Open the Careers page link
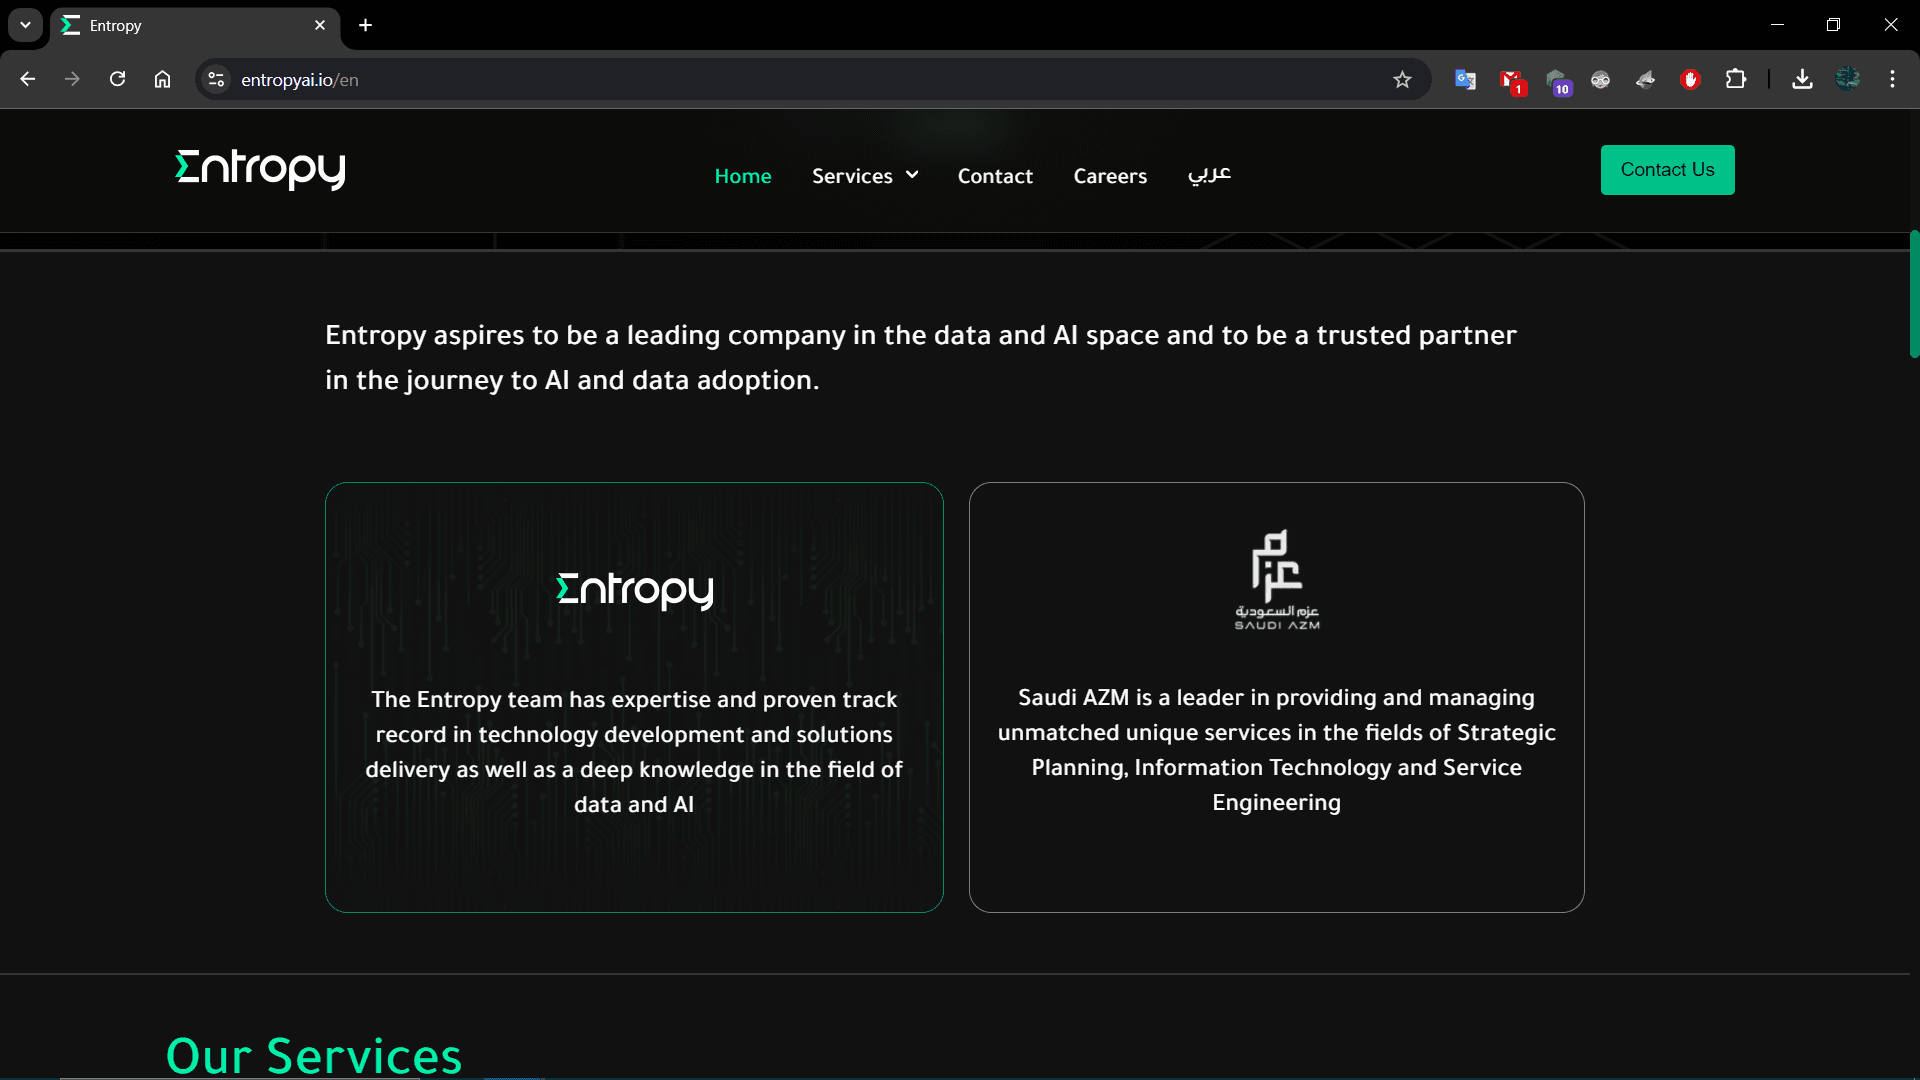The image size is (1920, 1080). tap(1110, 176)
